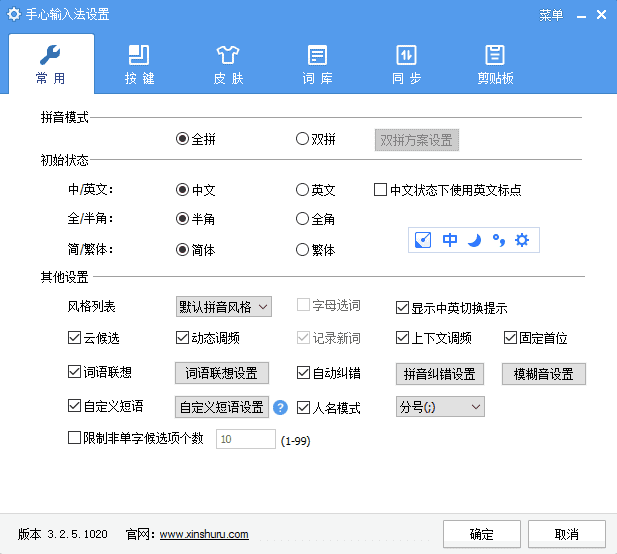
Task: Select the 双拼 radio button
Action: coord(303,140)
